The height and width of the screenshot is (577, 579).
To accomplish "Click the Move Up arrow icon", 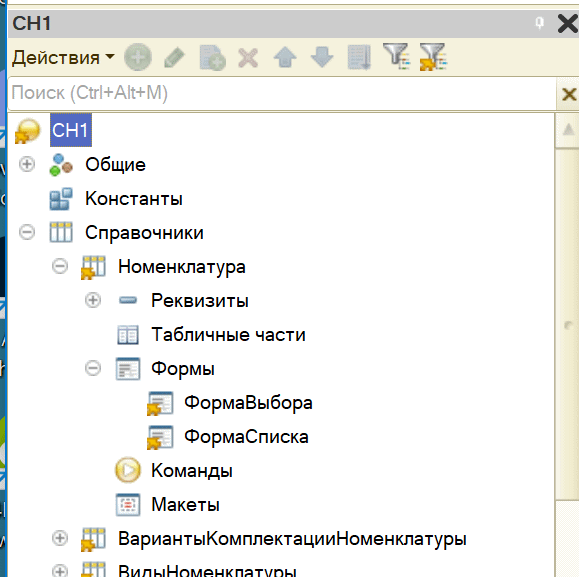I will [x=285, y=58].
